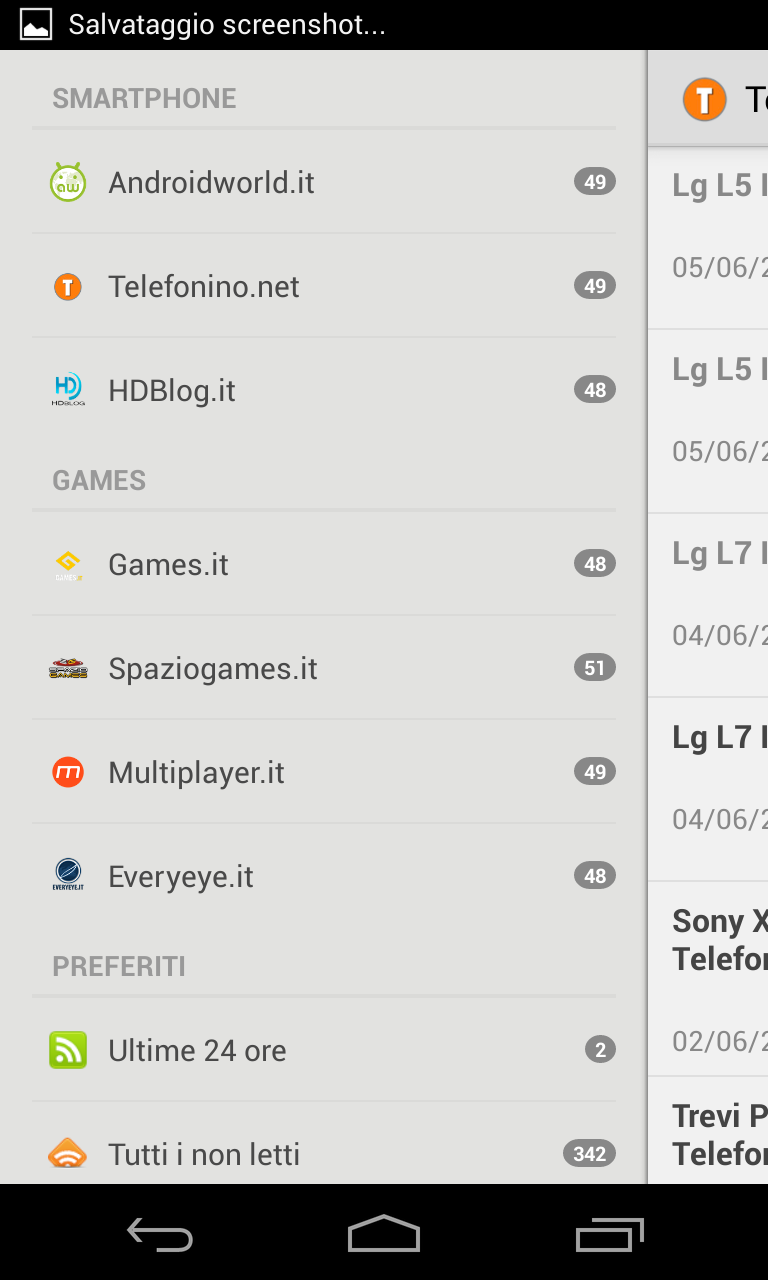Tap the Androidworld.it green robot icon
768x1280 pixels.
click(x=68, y=182)
